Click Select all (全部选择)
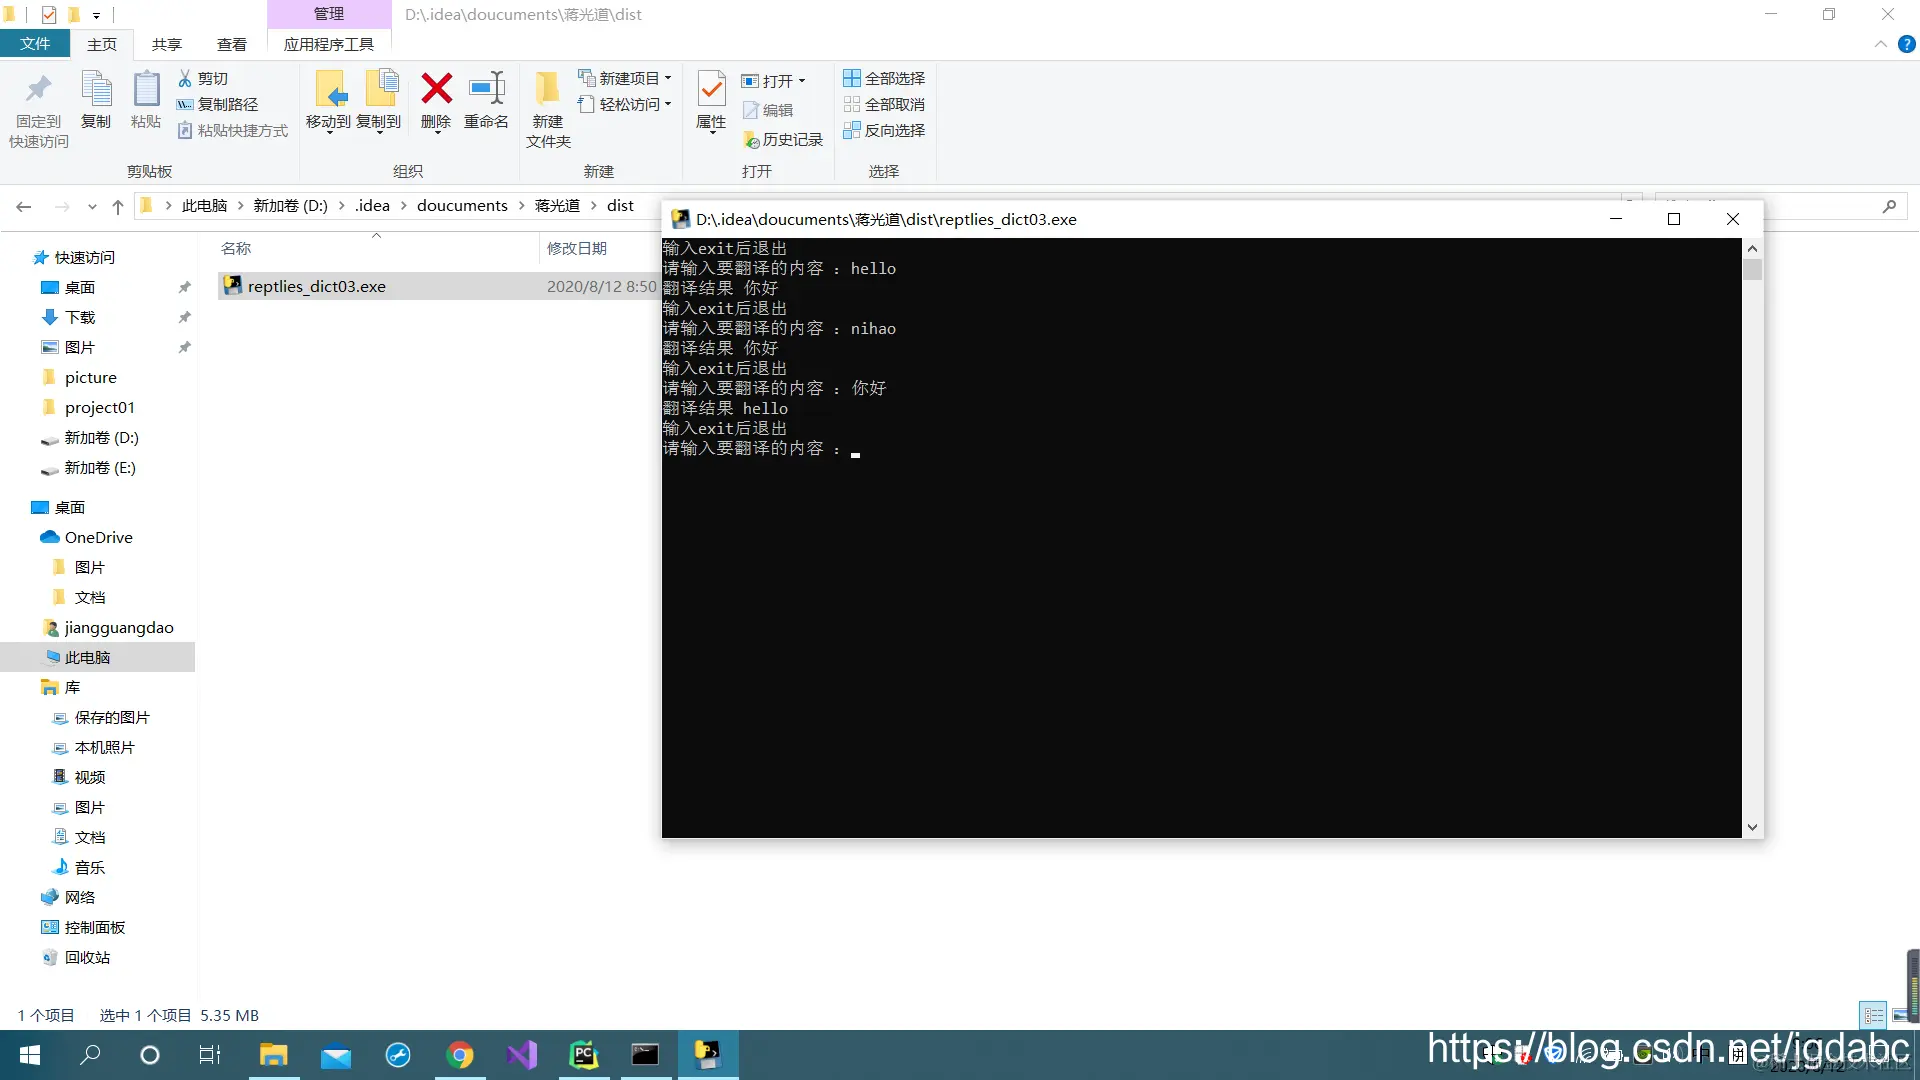 [884, 78]
